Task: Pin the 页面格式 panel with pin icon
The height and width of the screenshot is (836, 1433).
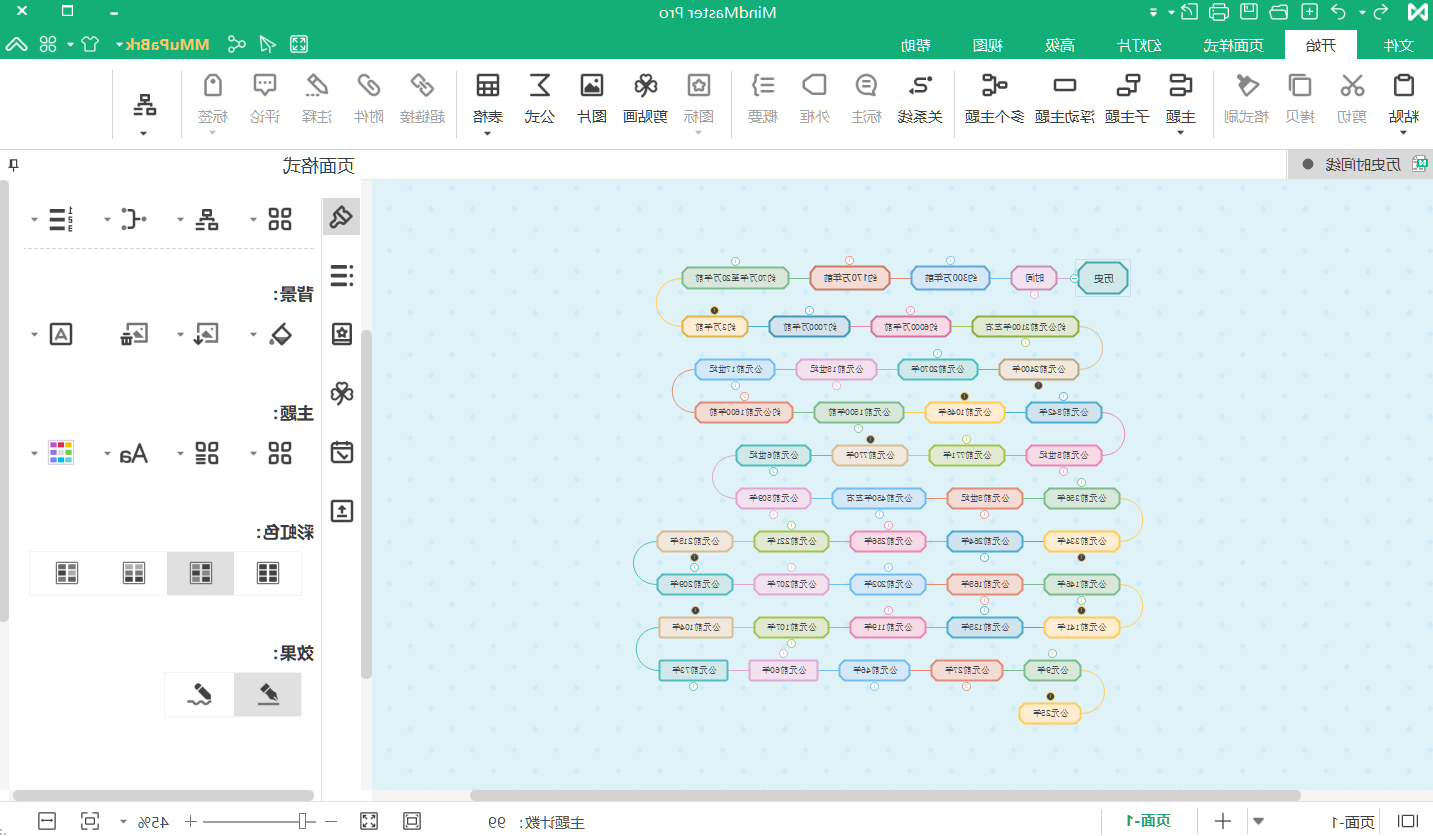Action: (12, 165)
